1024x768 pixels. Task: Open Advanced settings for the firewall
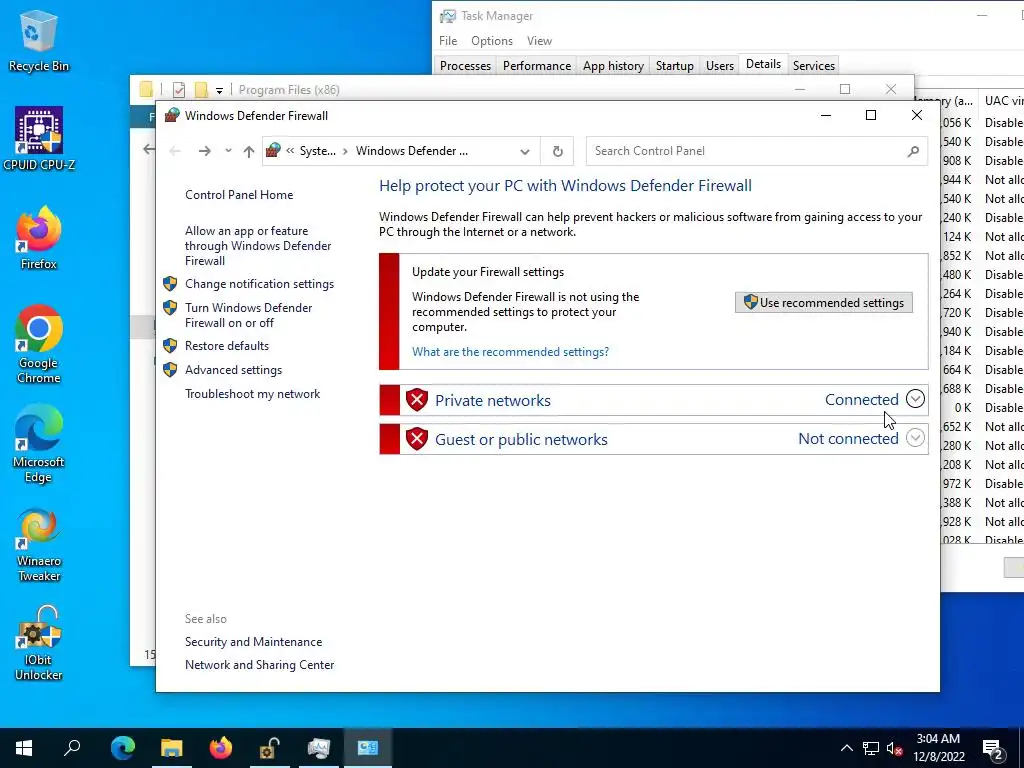point(233,370)
